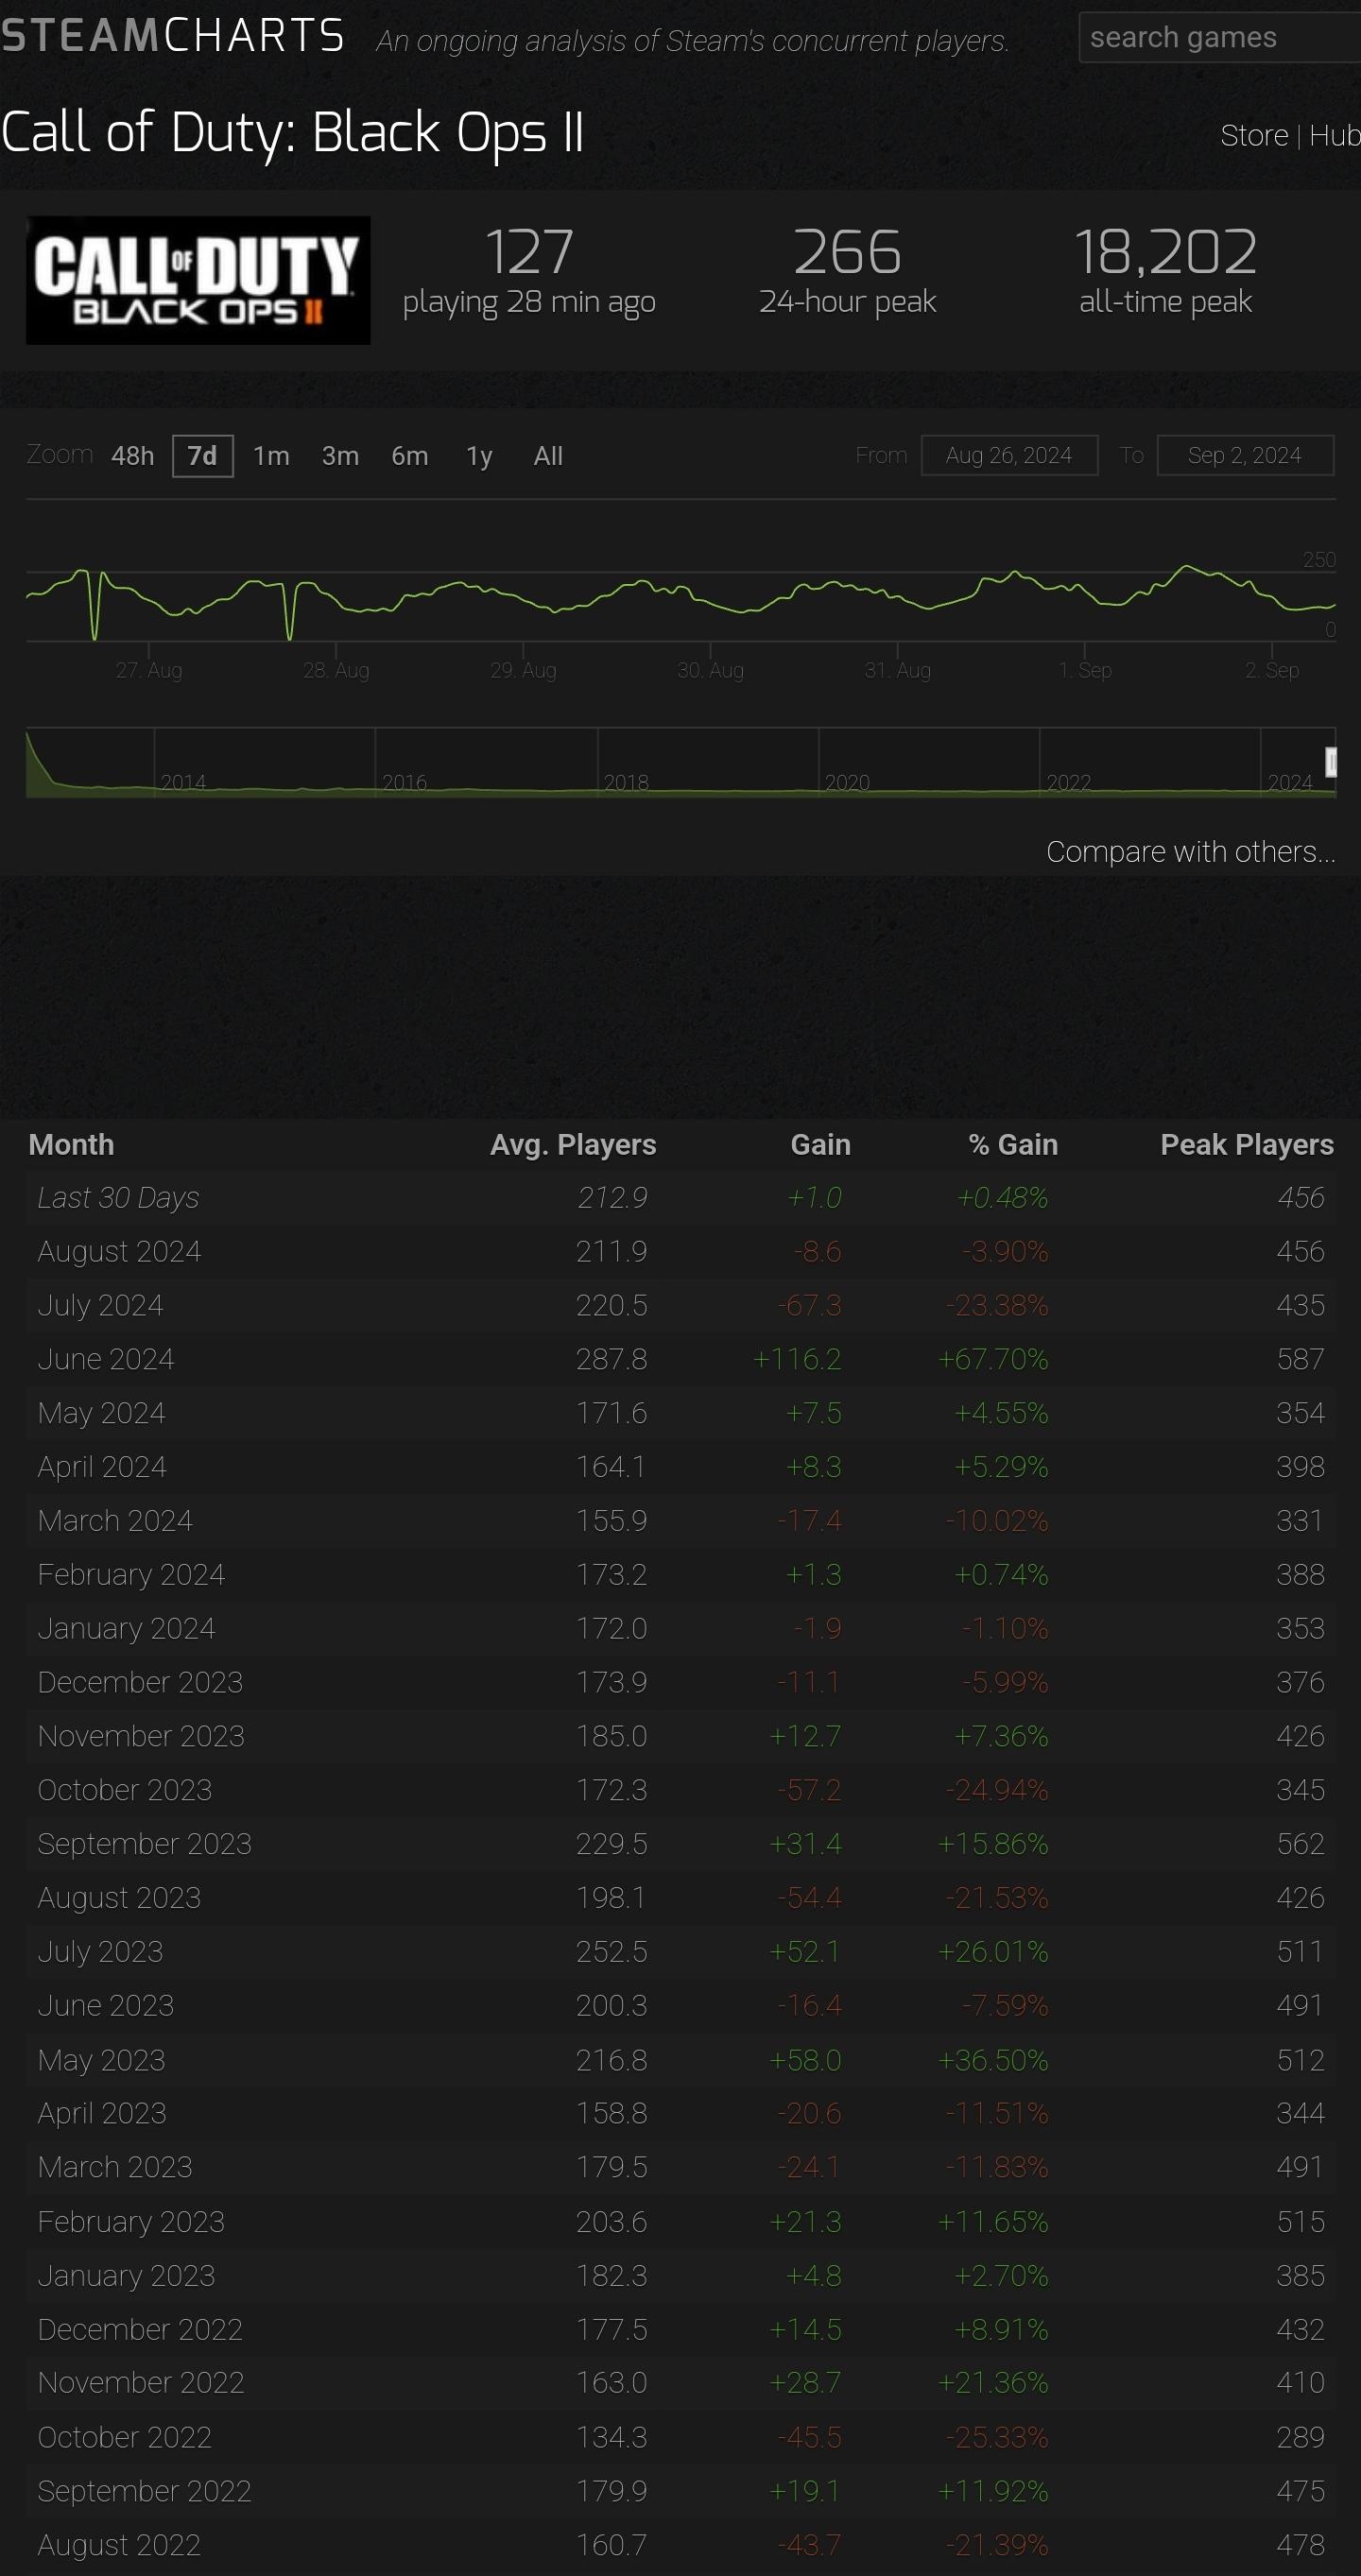Open Compare with others link
1361x2576 pixels.
click(1190, 851)
